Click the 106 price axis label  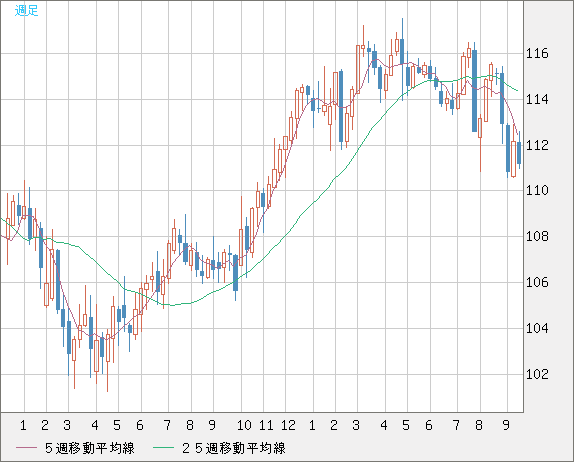(537, 282)
